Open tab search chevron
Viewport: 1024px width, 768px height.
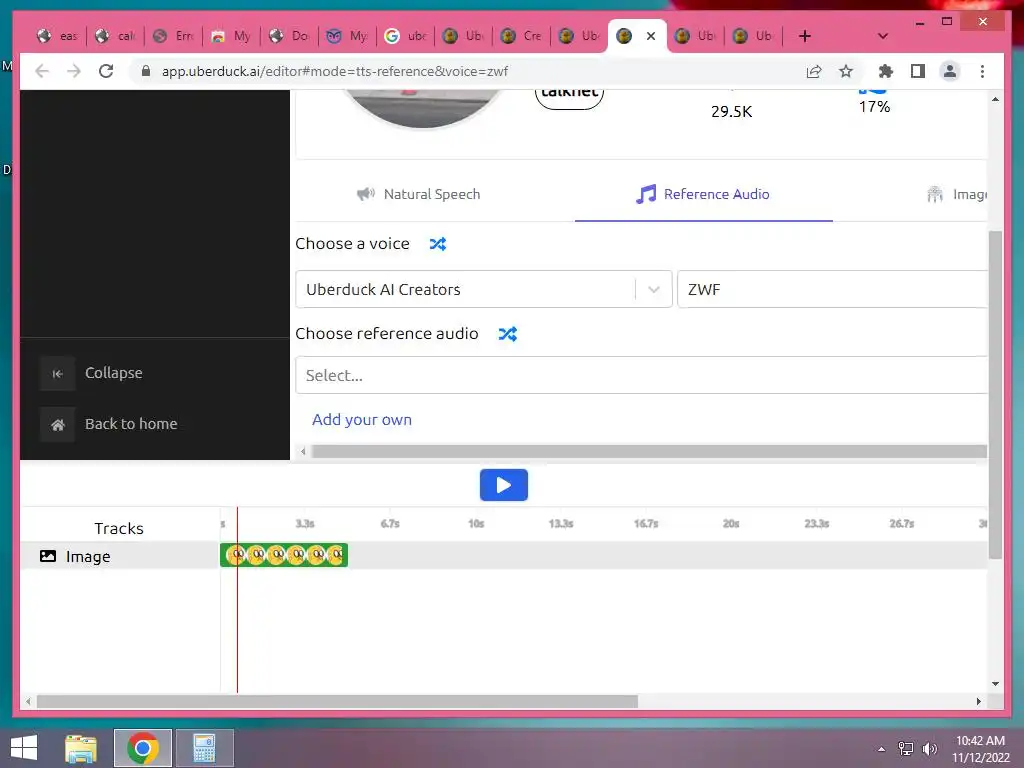tap(882, 37)
